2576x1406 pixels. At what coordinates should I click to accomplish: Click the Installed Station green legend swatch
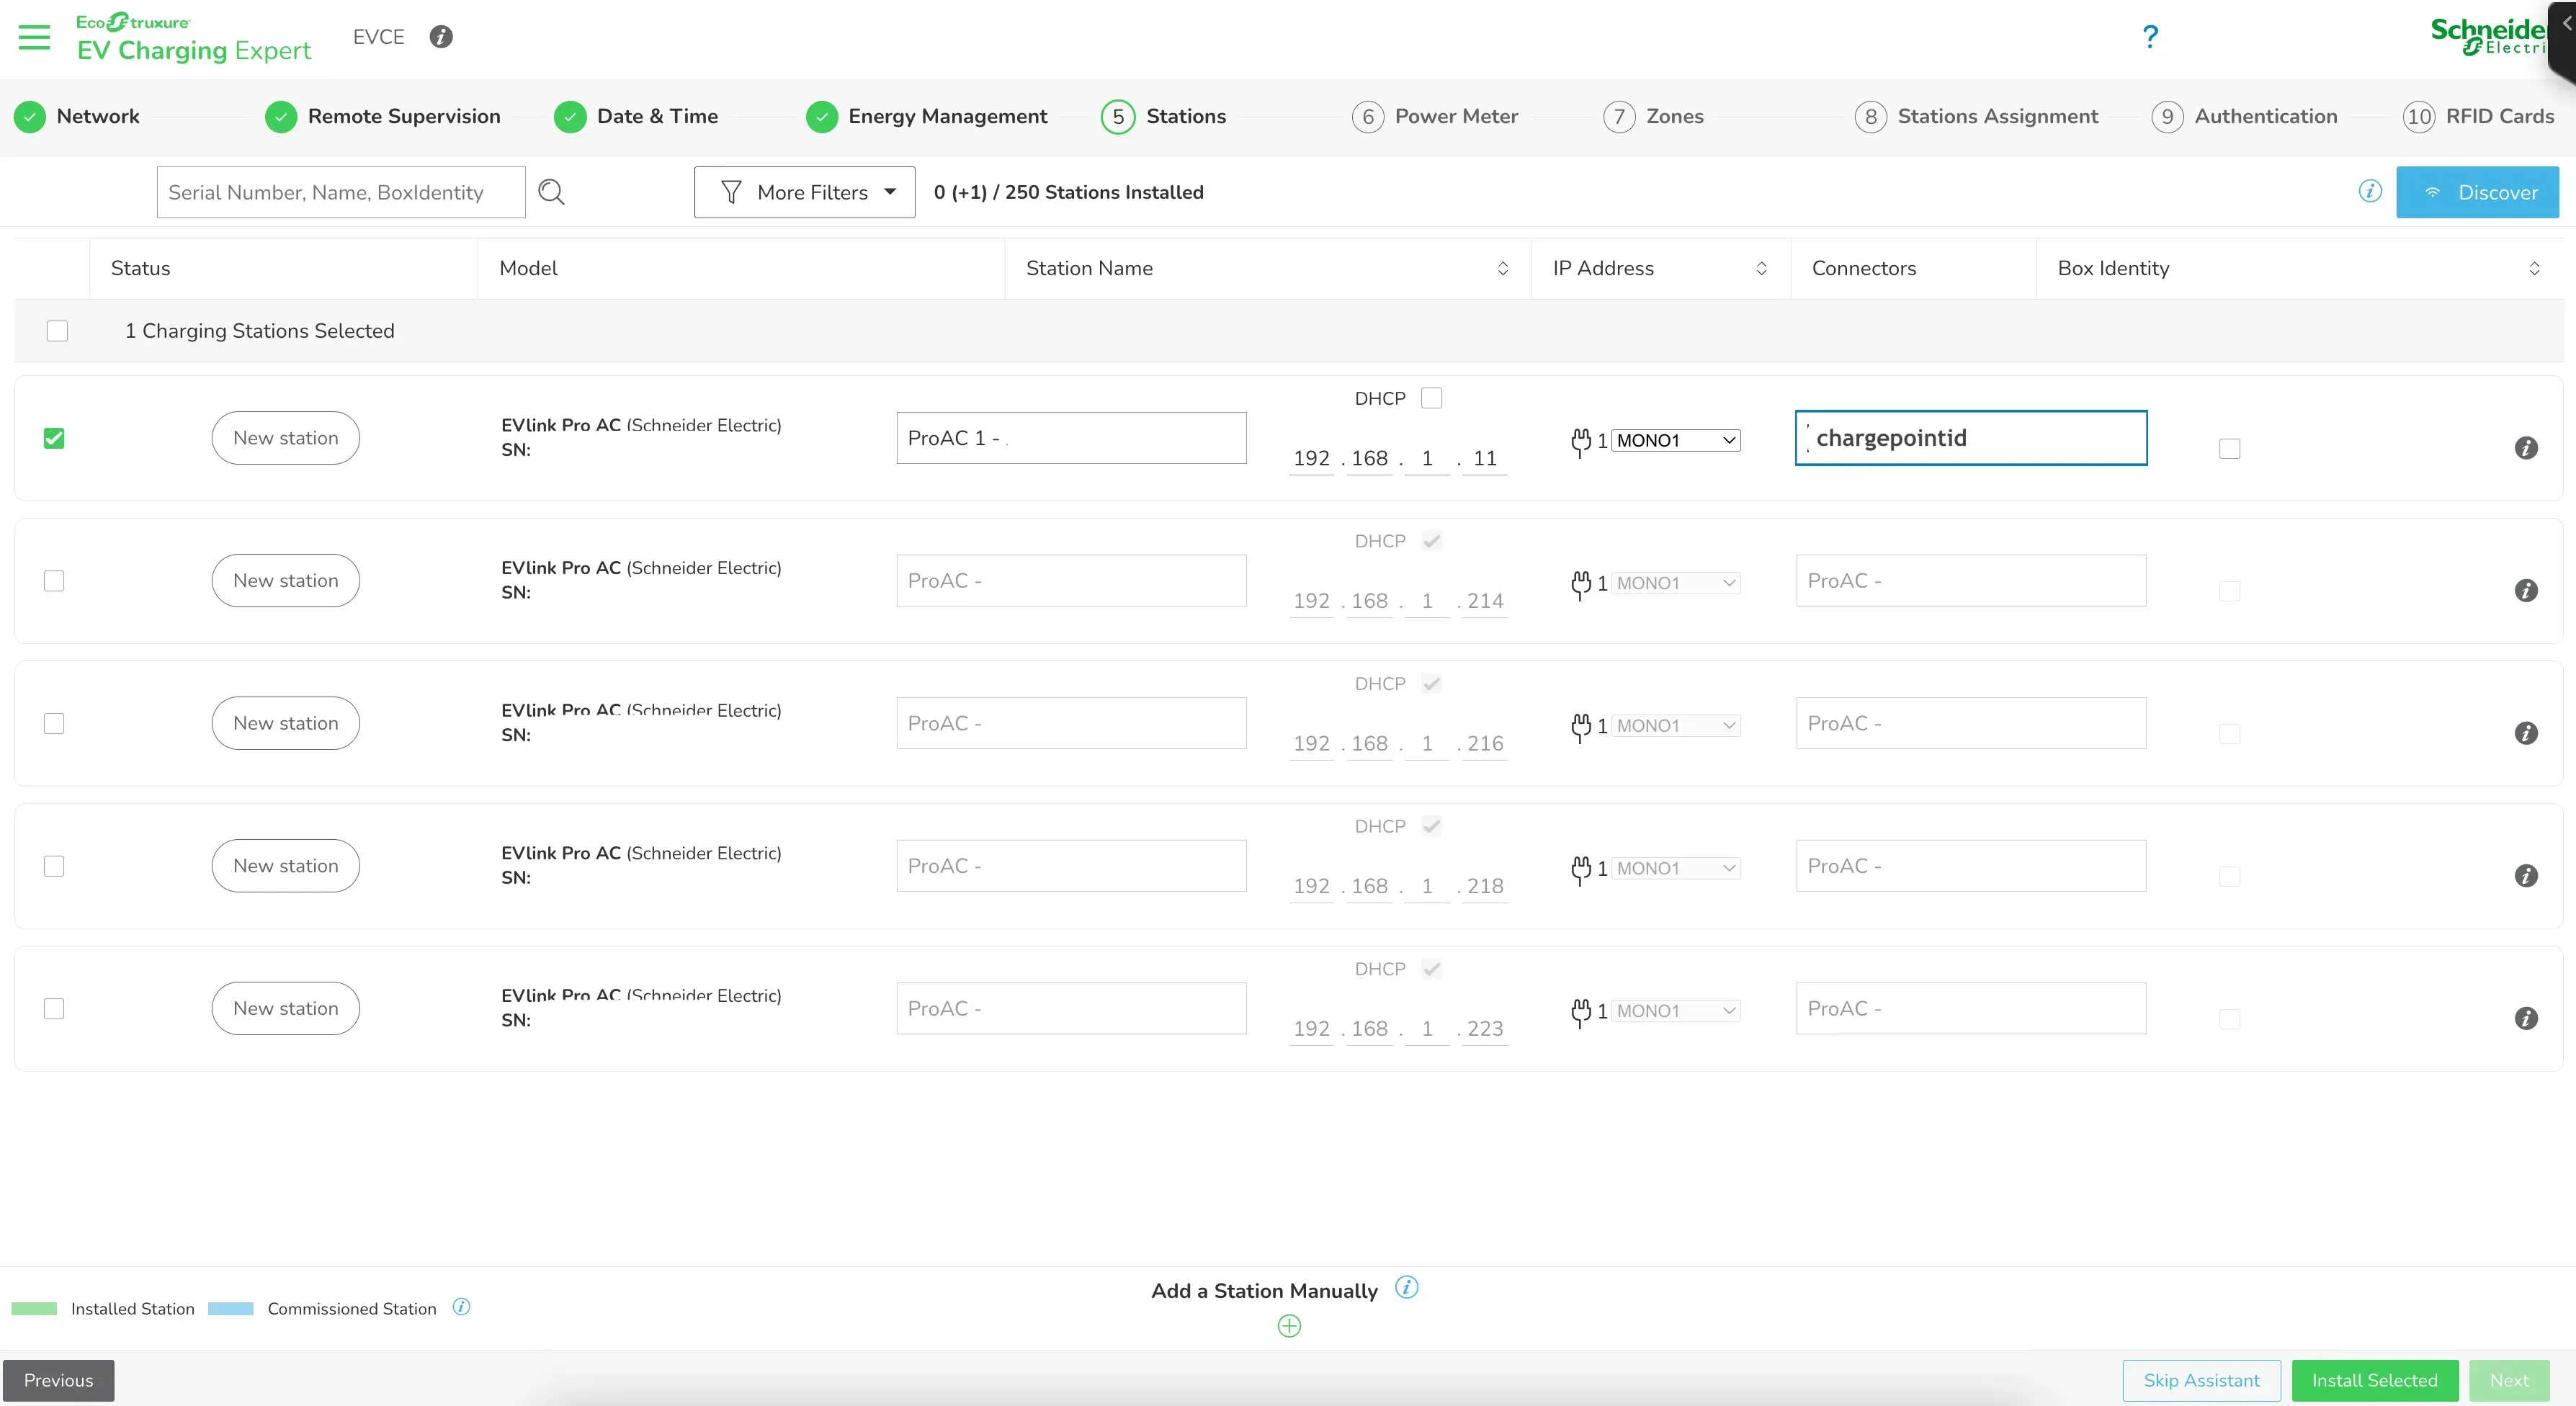point(34,1308)
